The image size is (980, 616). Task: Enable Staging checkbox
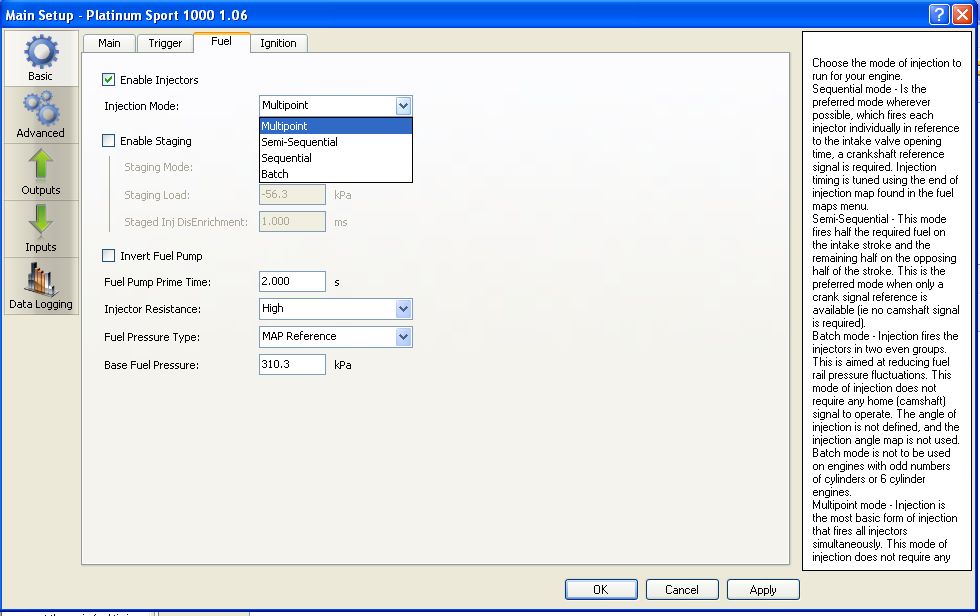[108, 141]
